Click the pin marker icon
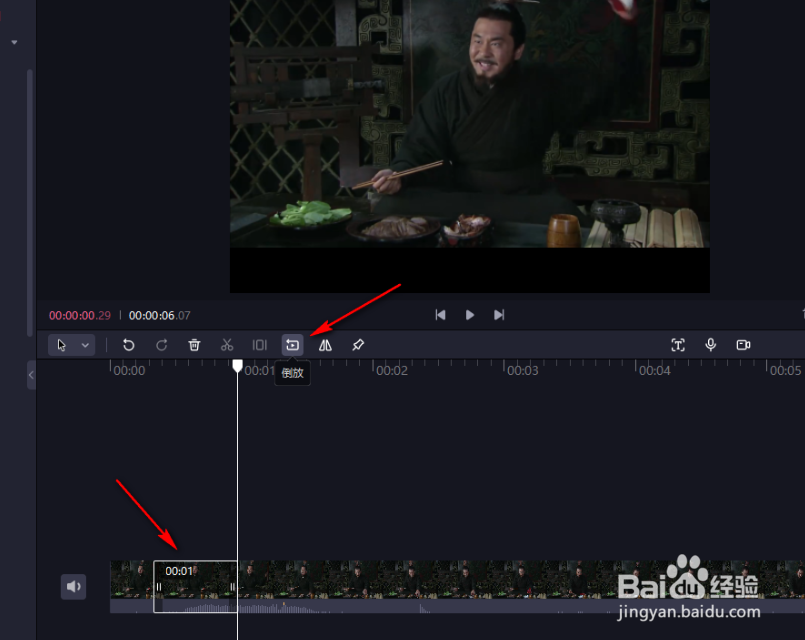The image size is (805, 640). coord(358,345)
